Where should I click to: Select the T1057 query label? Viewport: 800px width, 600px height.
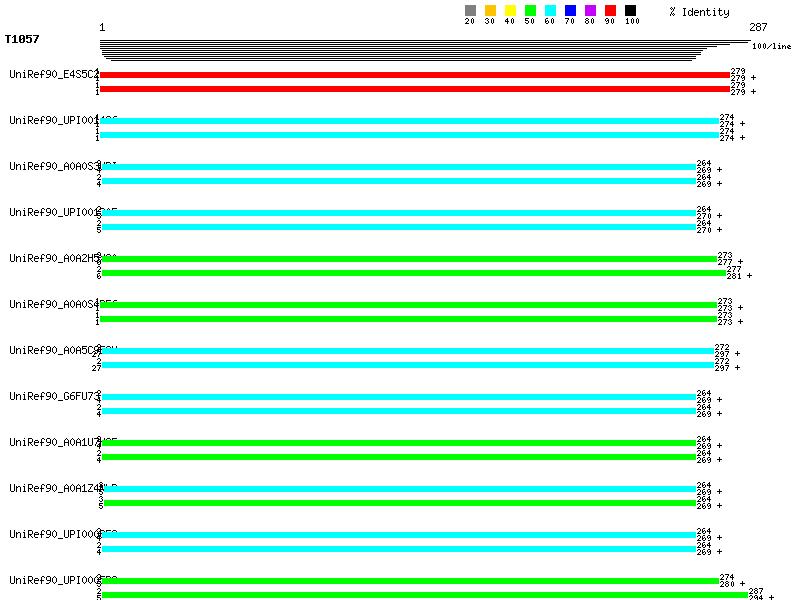22,40
